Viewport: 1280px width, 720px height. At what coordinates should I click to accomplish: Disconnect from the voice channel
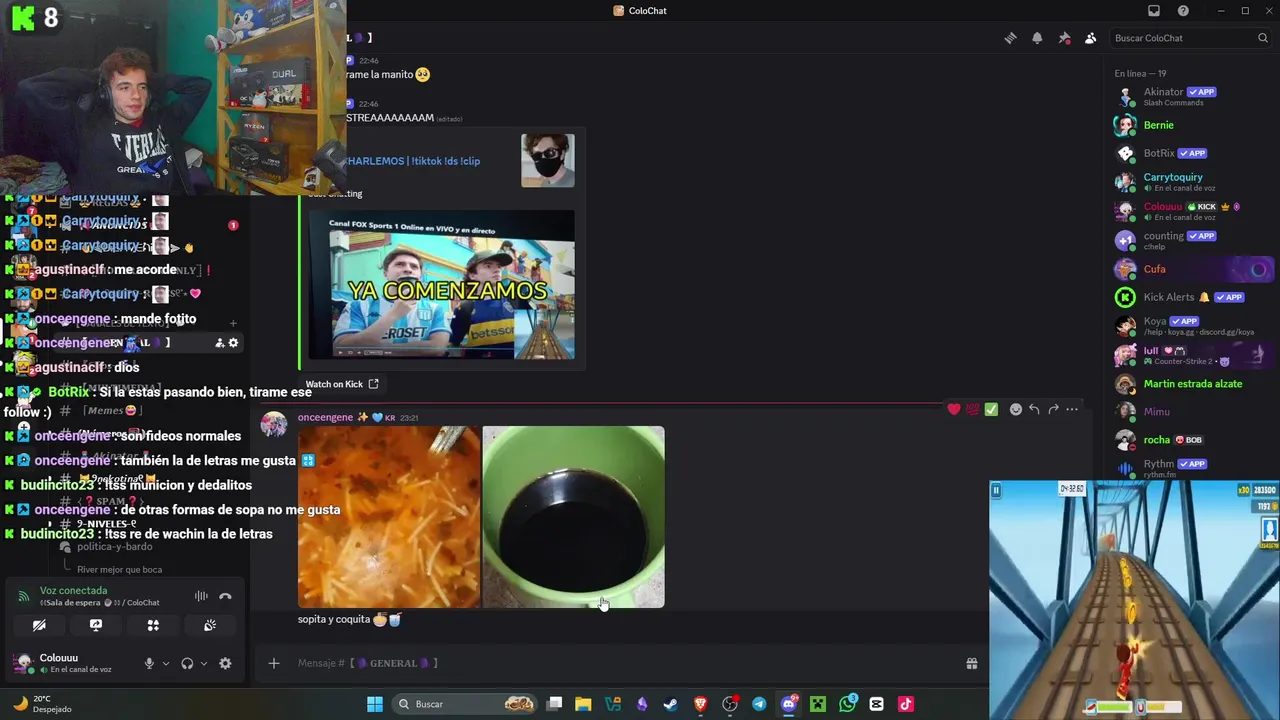tap(225, 596)
